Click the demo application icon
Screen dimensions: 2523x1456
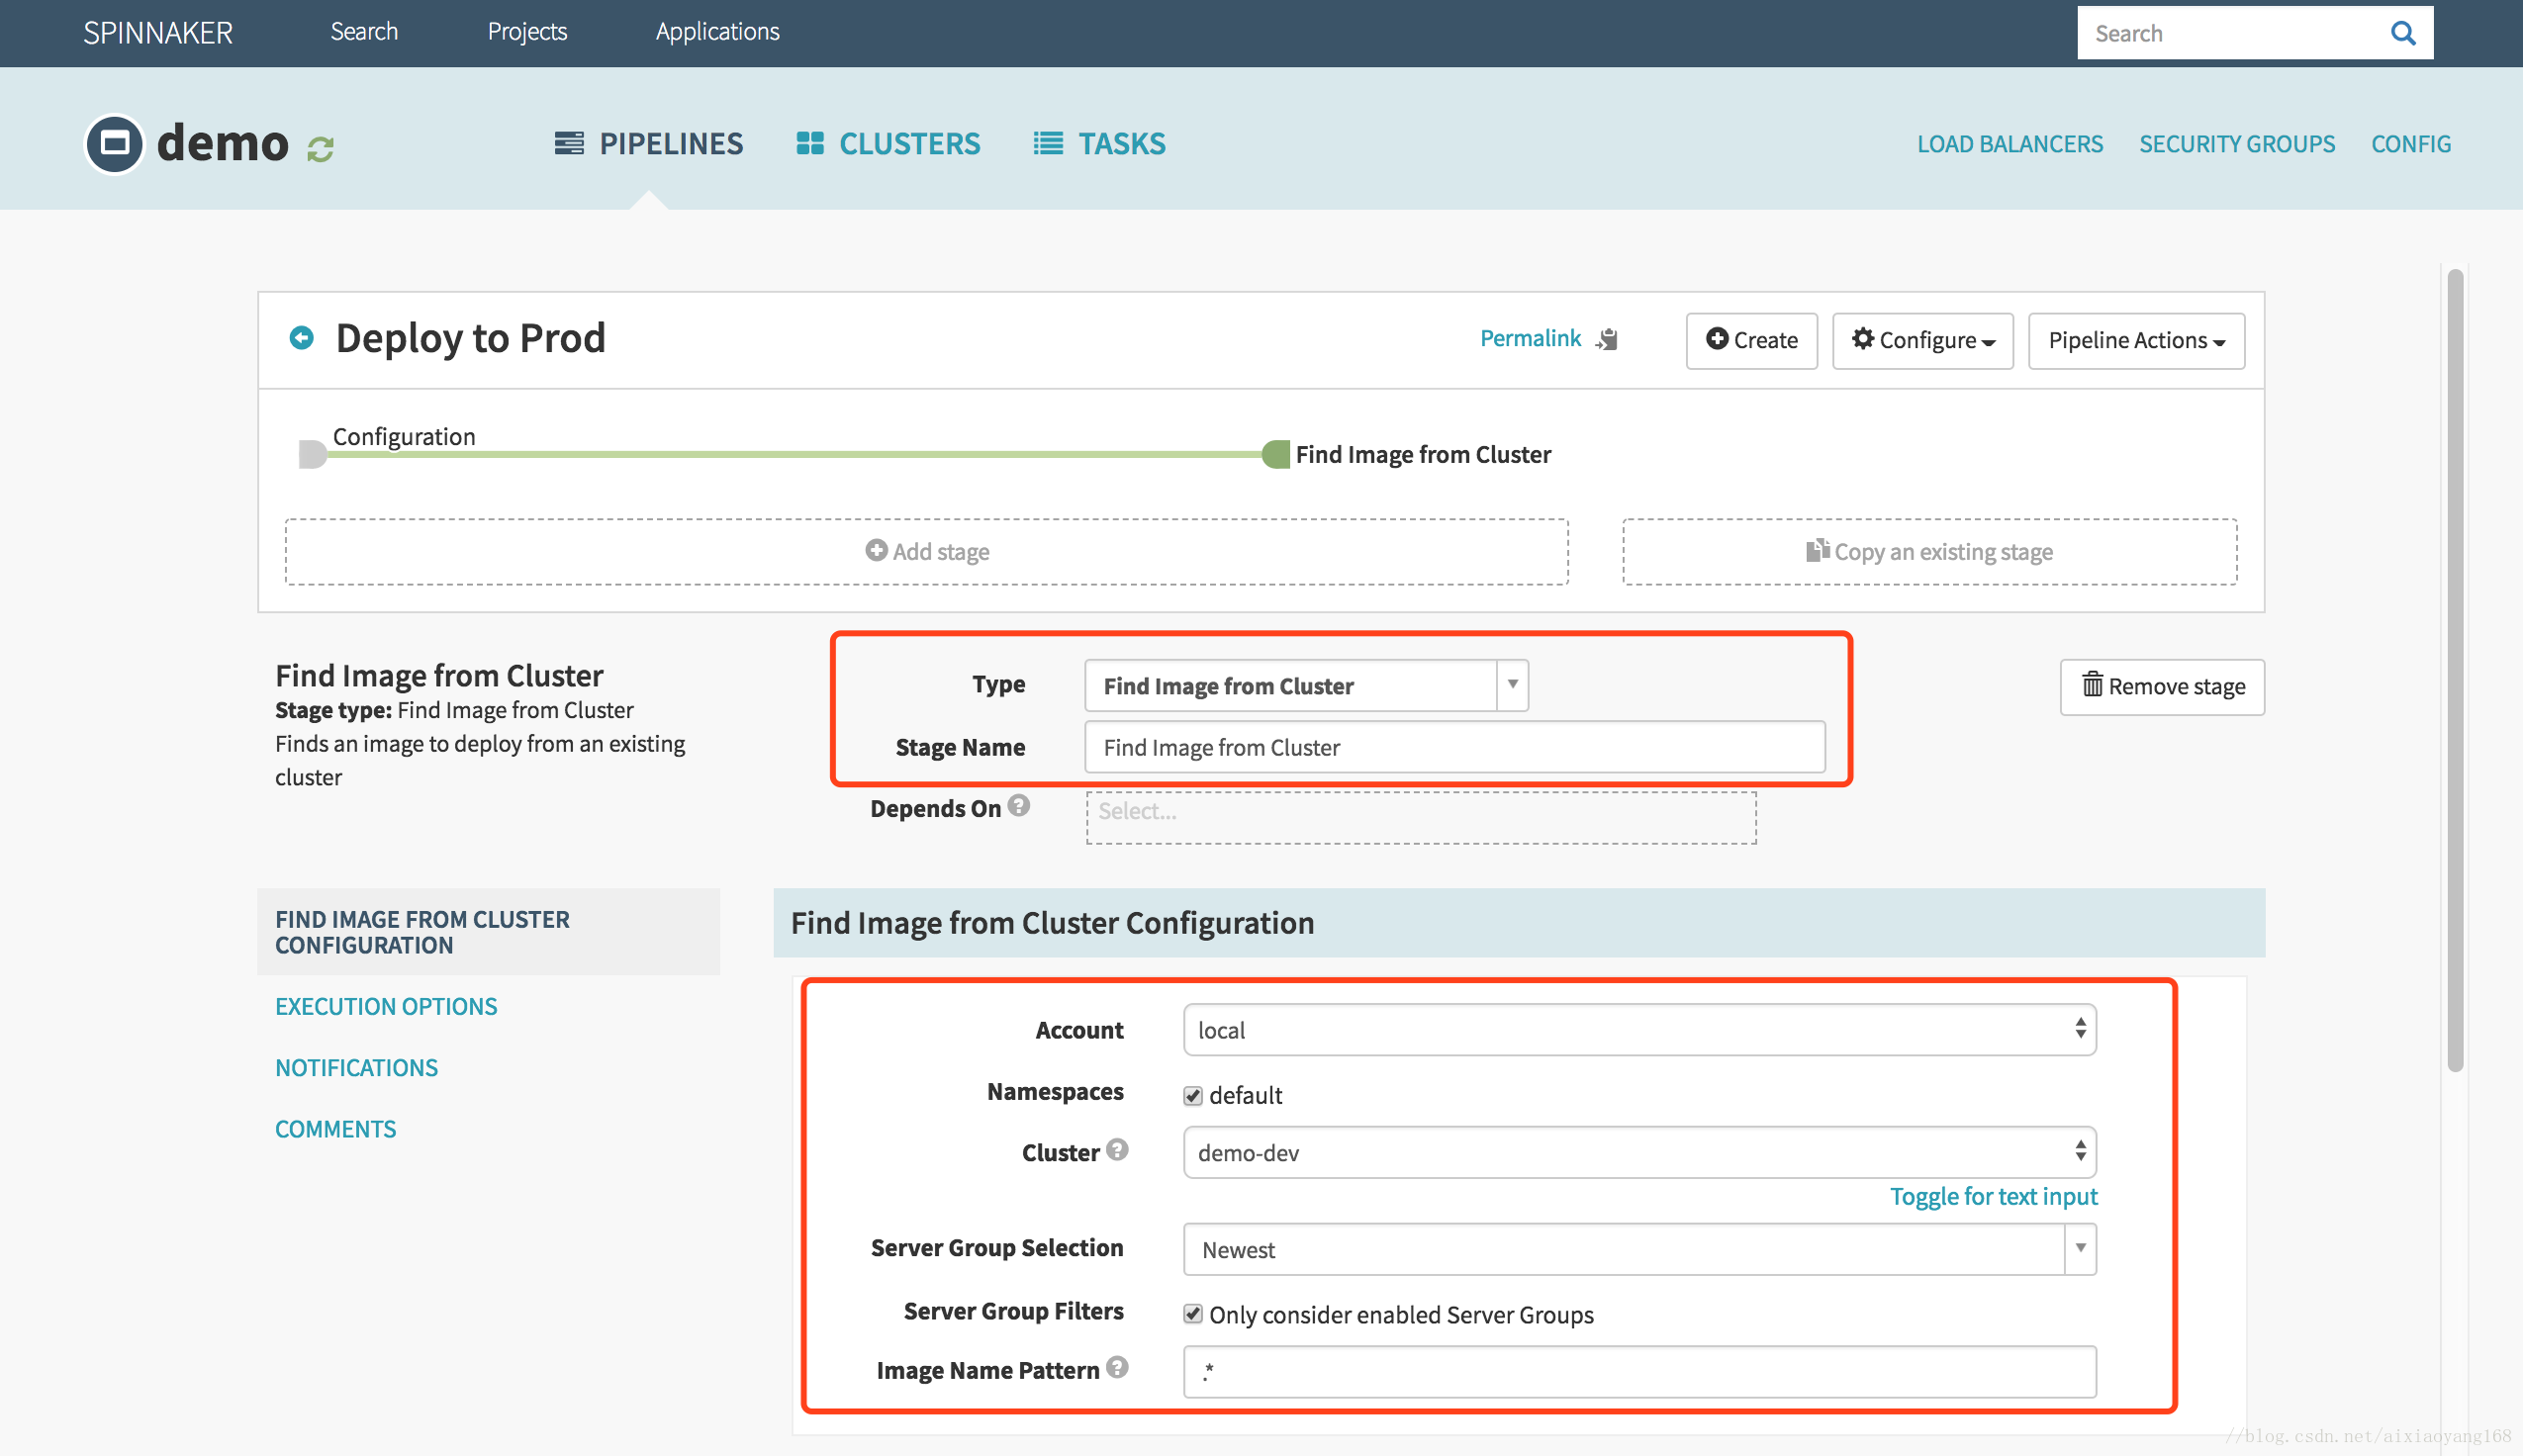pyautogui.click(x=115, y=144)
